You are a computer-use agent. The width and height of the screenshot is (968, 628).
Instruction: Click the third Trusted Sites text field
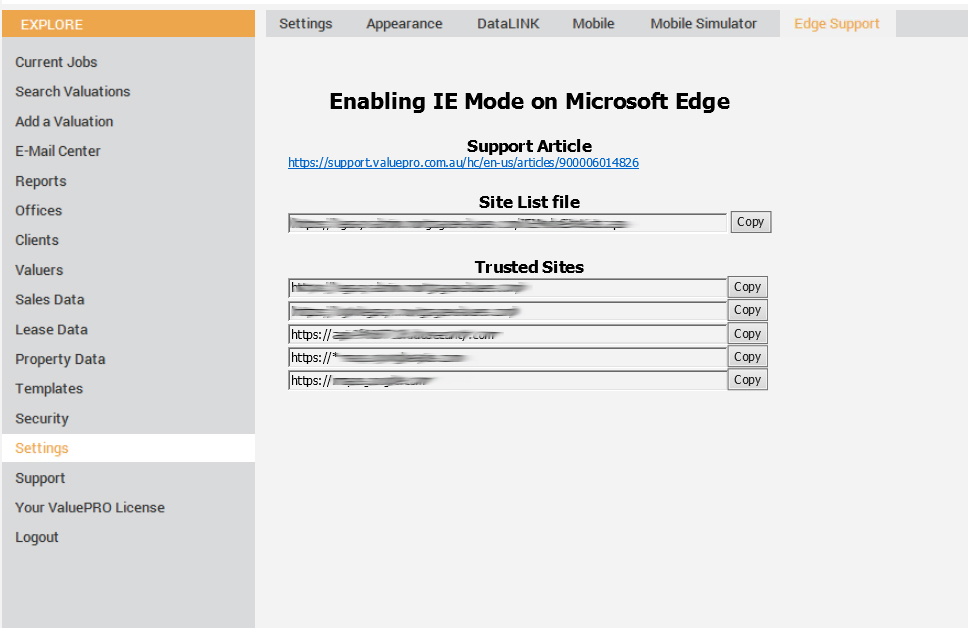click(x=507, y=334)
